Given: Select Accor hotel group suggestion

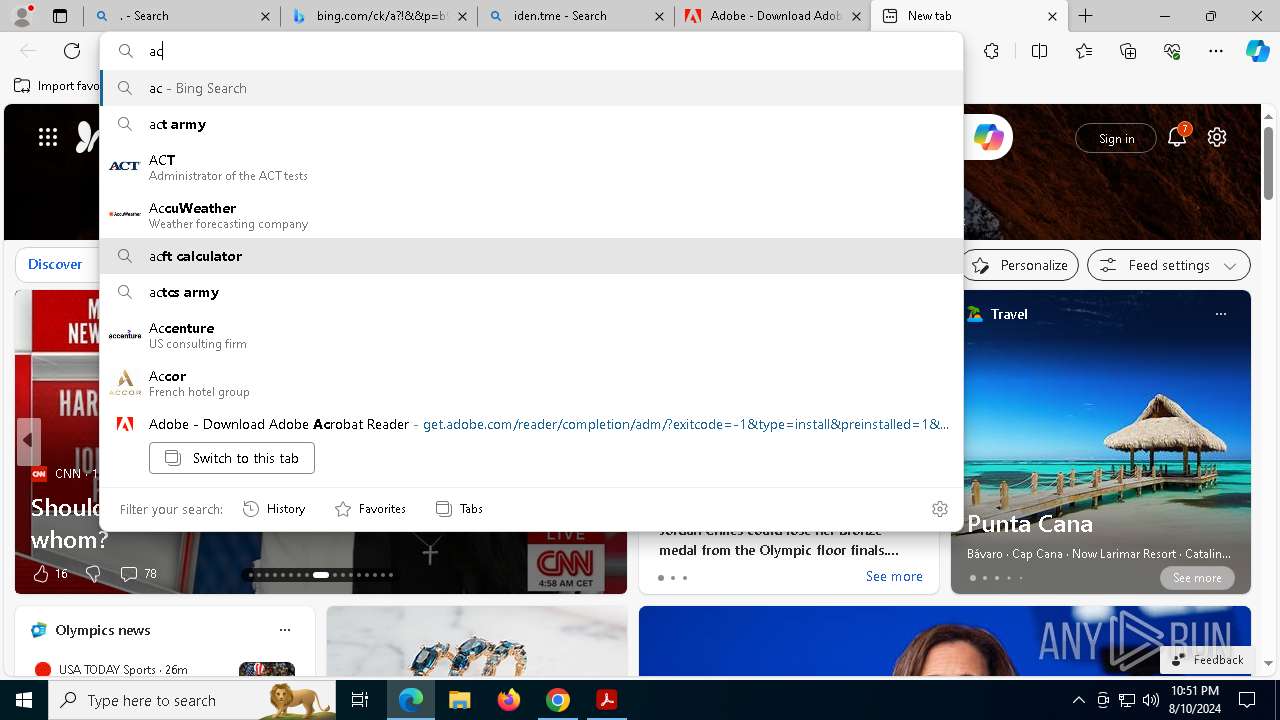Looking at the screenshot, I should [x=531, y=382].
